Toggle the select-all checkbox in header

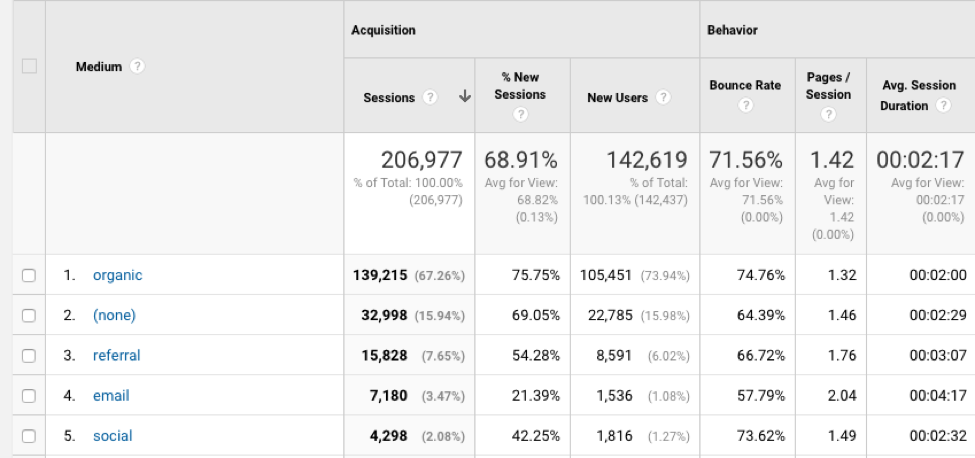[29, 67]
